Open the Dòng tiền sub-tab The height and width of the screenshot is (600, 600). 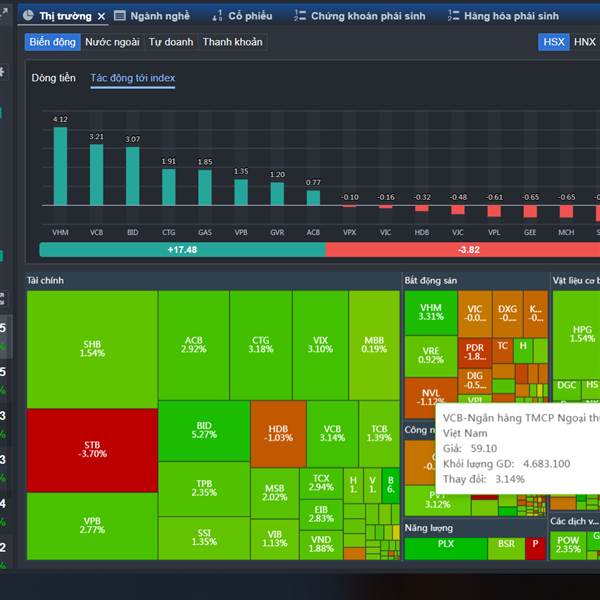point(53,78)
